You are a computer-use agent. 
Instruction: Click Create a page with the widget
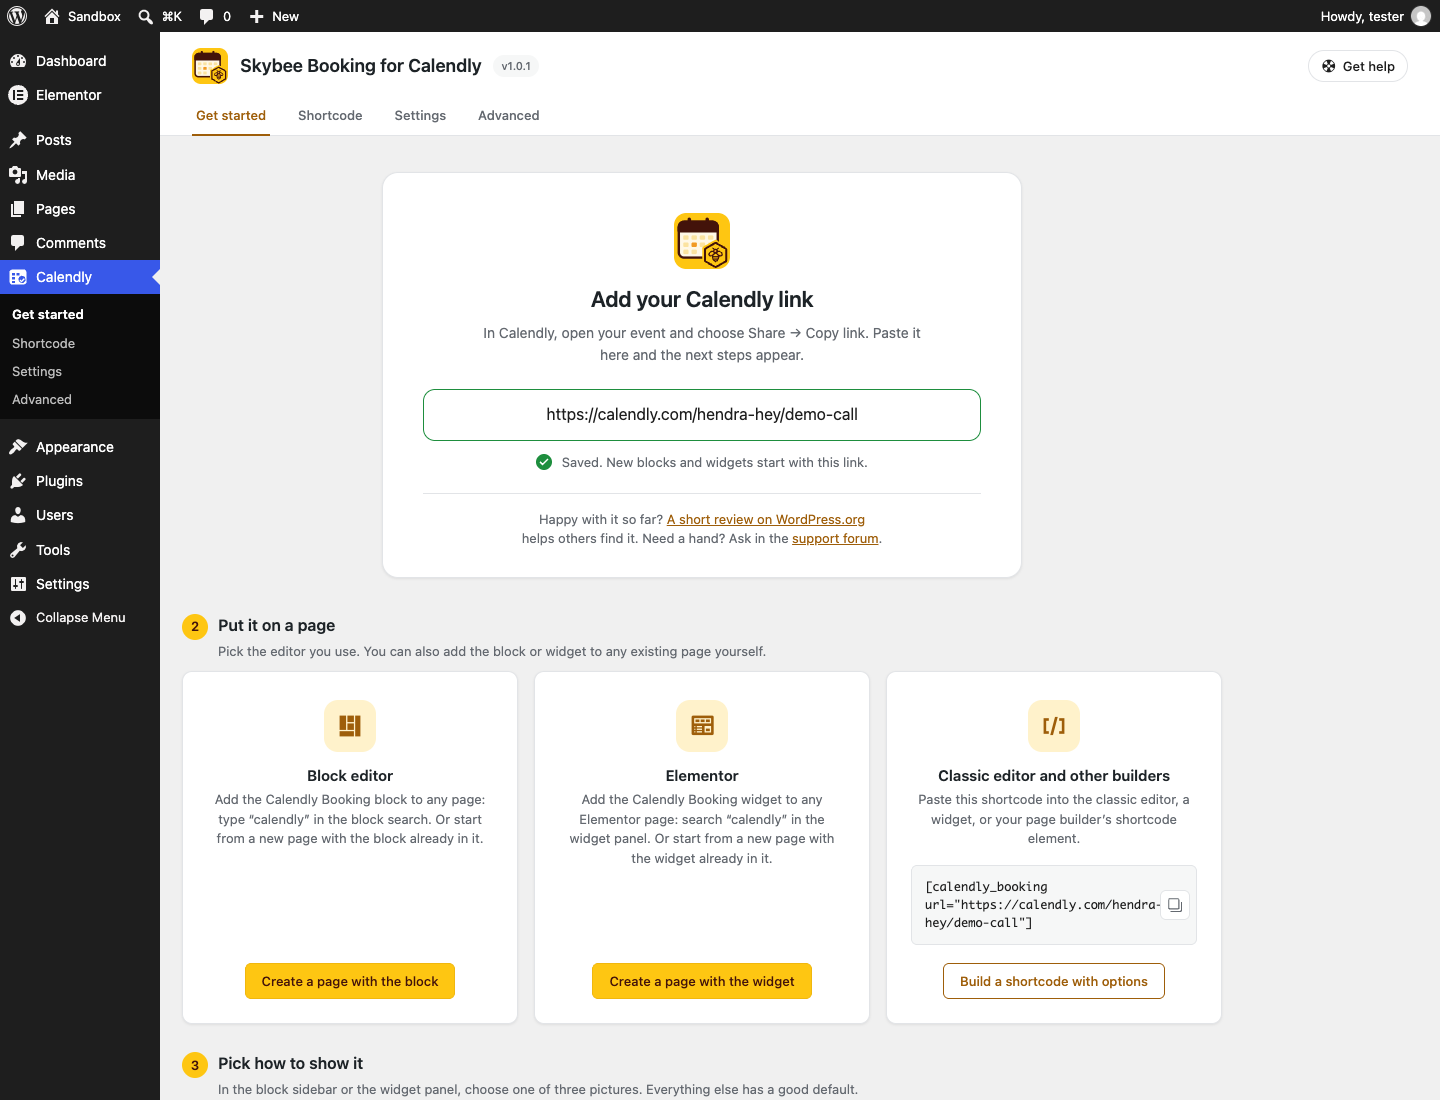[702, 981]
